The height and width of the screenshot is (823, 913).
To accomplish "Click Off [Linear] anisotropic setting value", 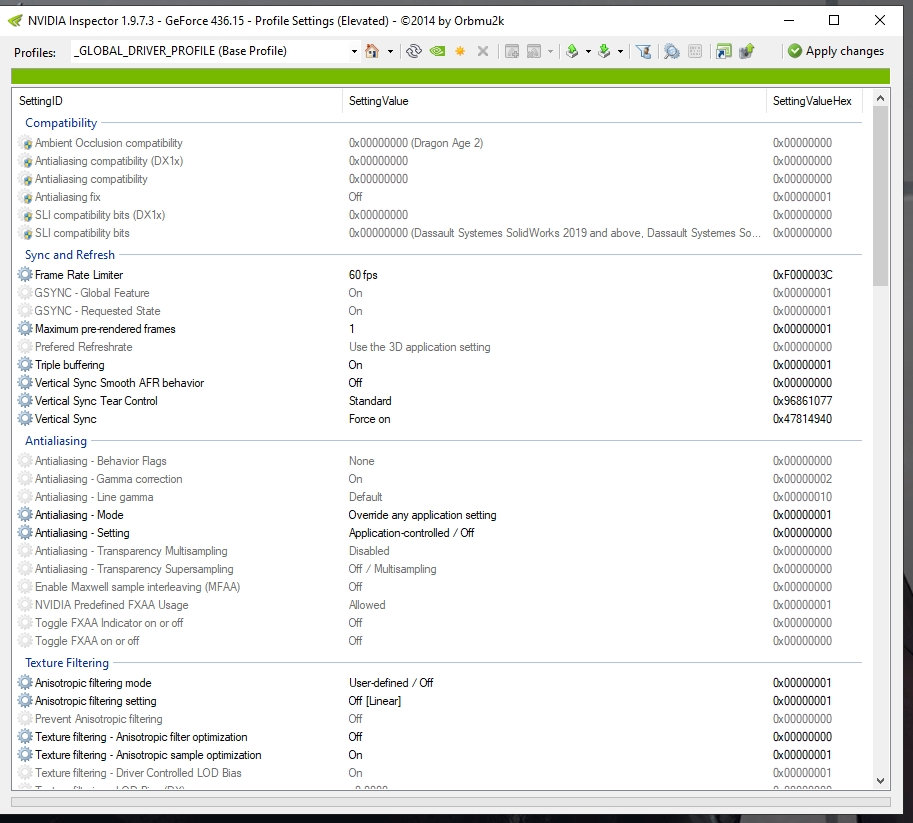I will [374, 701].
